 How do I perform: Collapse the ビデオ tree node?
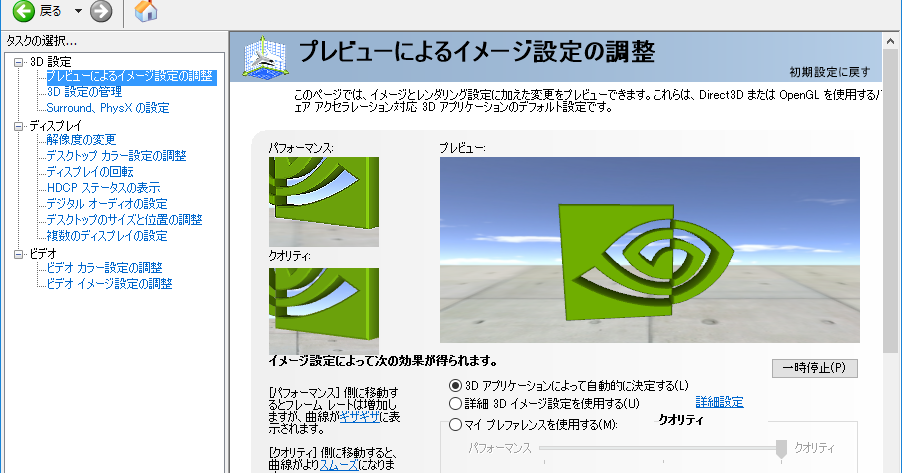click(x=19, y=254)
